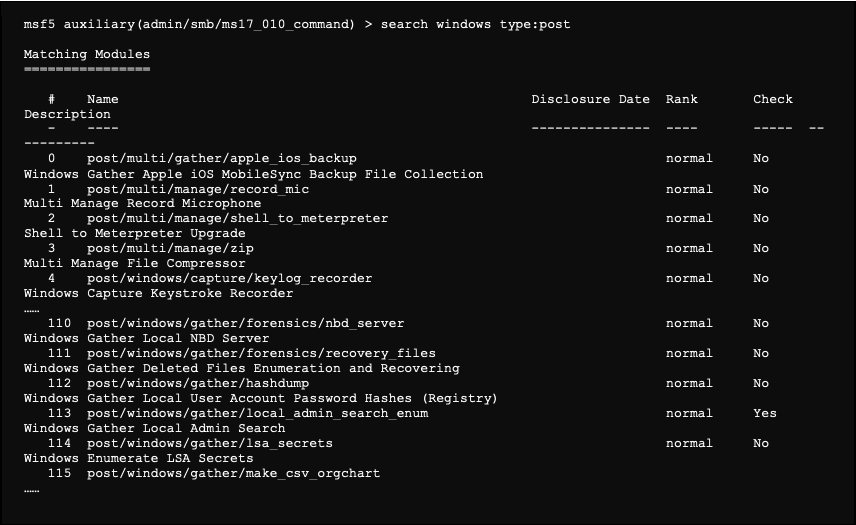
Task: Click the post/windows/gather/forensics/recovery_files module path
Action: coord(261,353)
